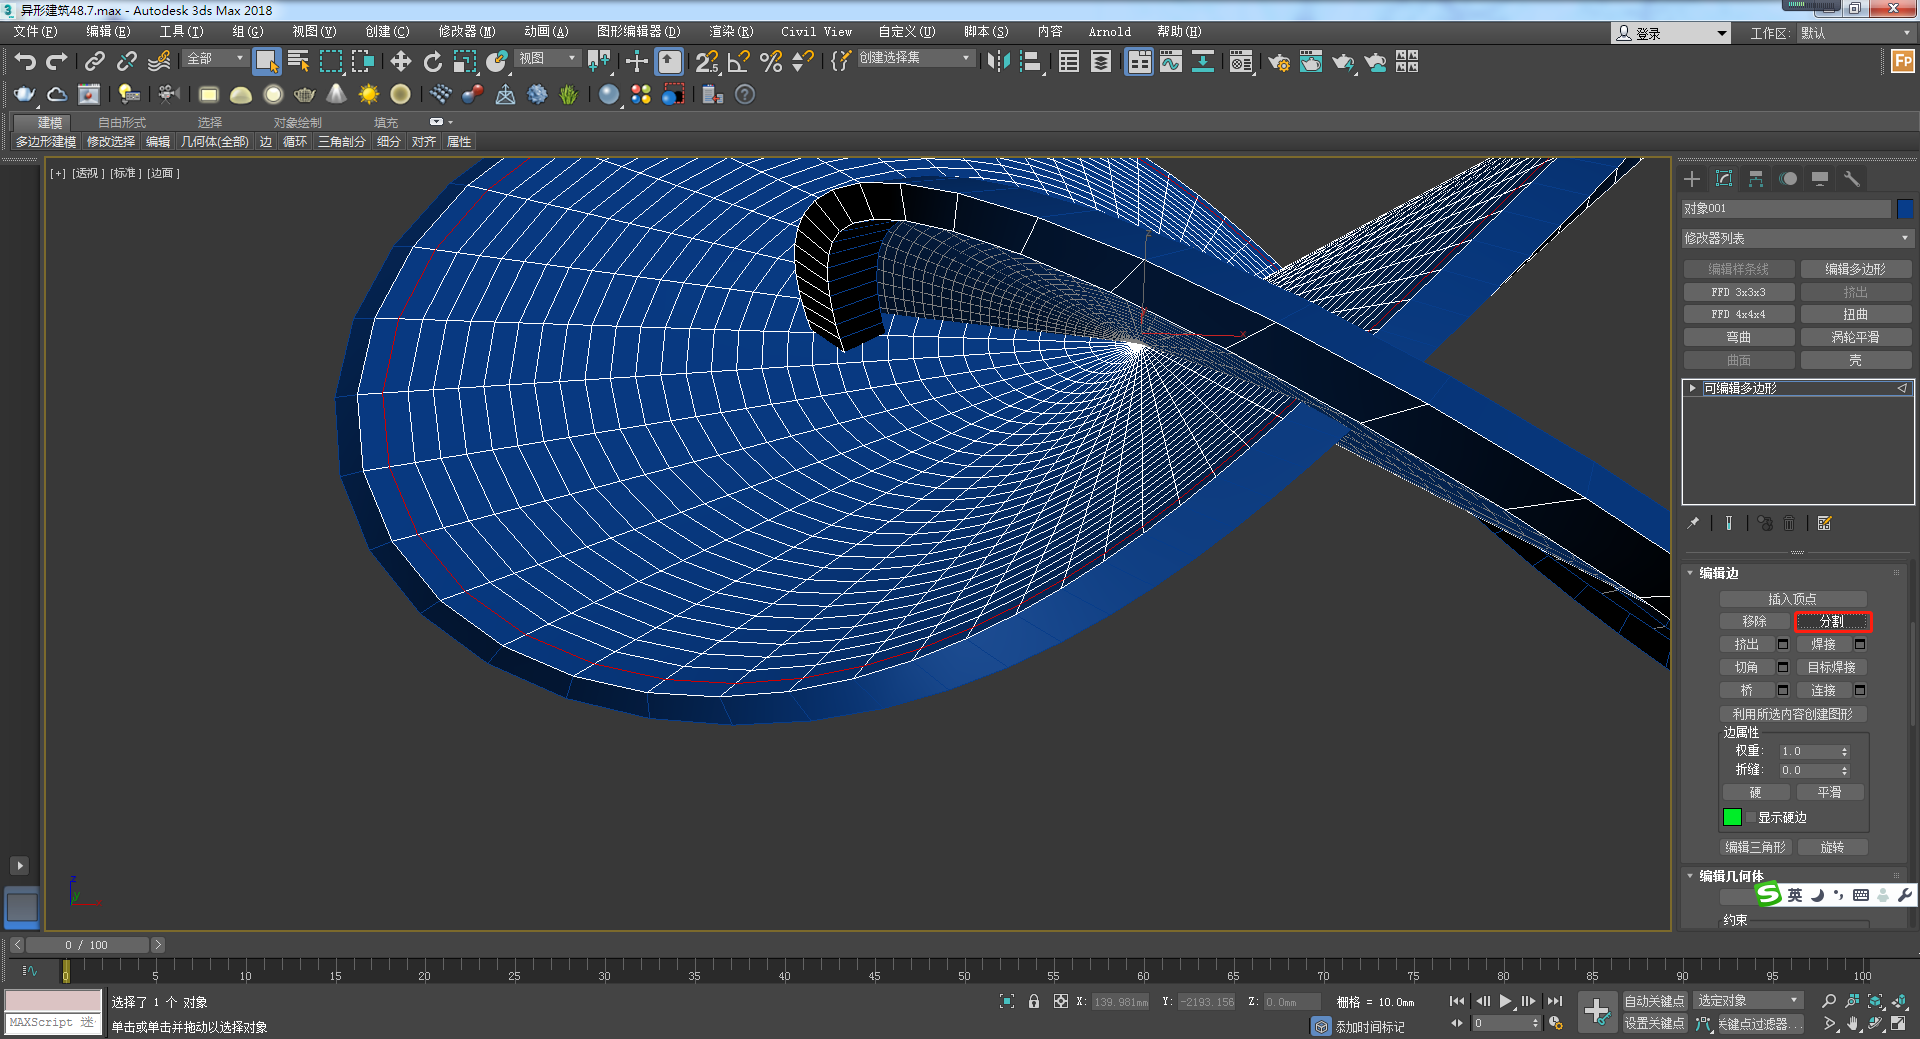Image resolution: width=1920 pixels, height=1039 pixels.
Task: Click the Utilities wrench panel icon
Action: pos(1852,179)
